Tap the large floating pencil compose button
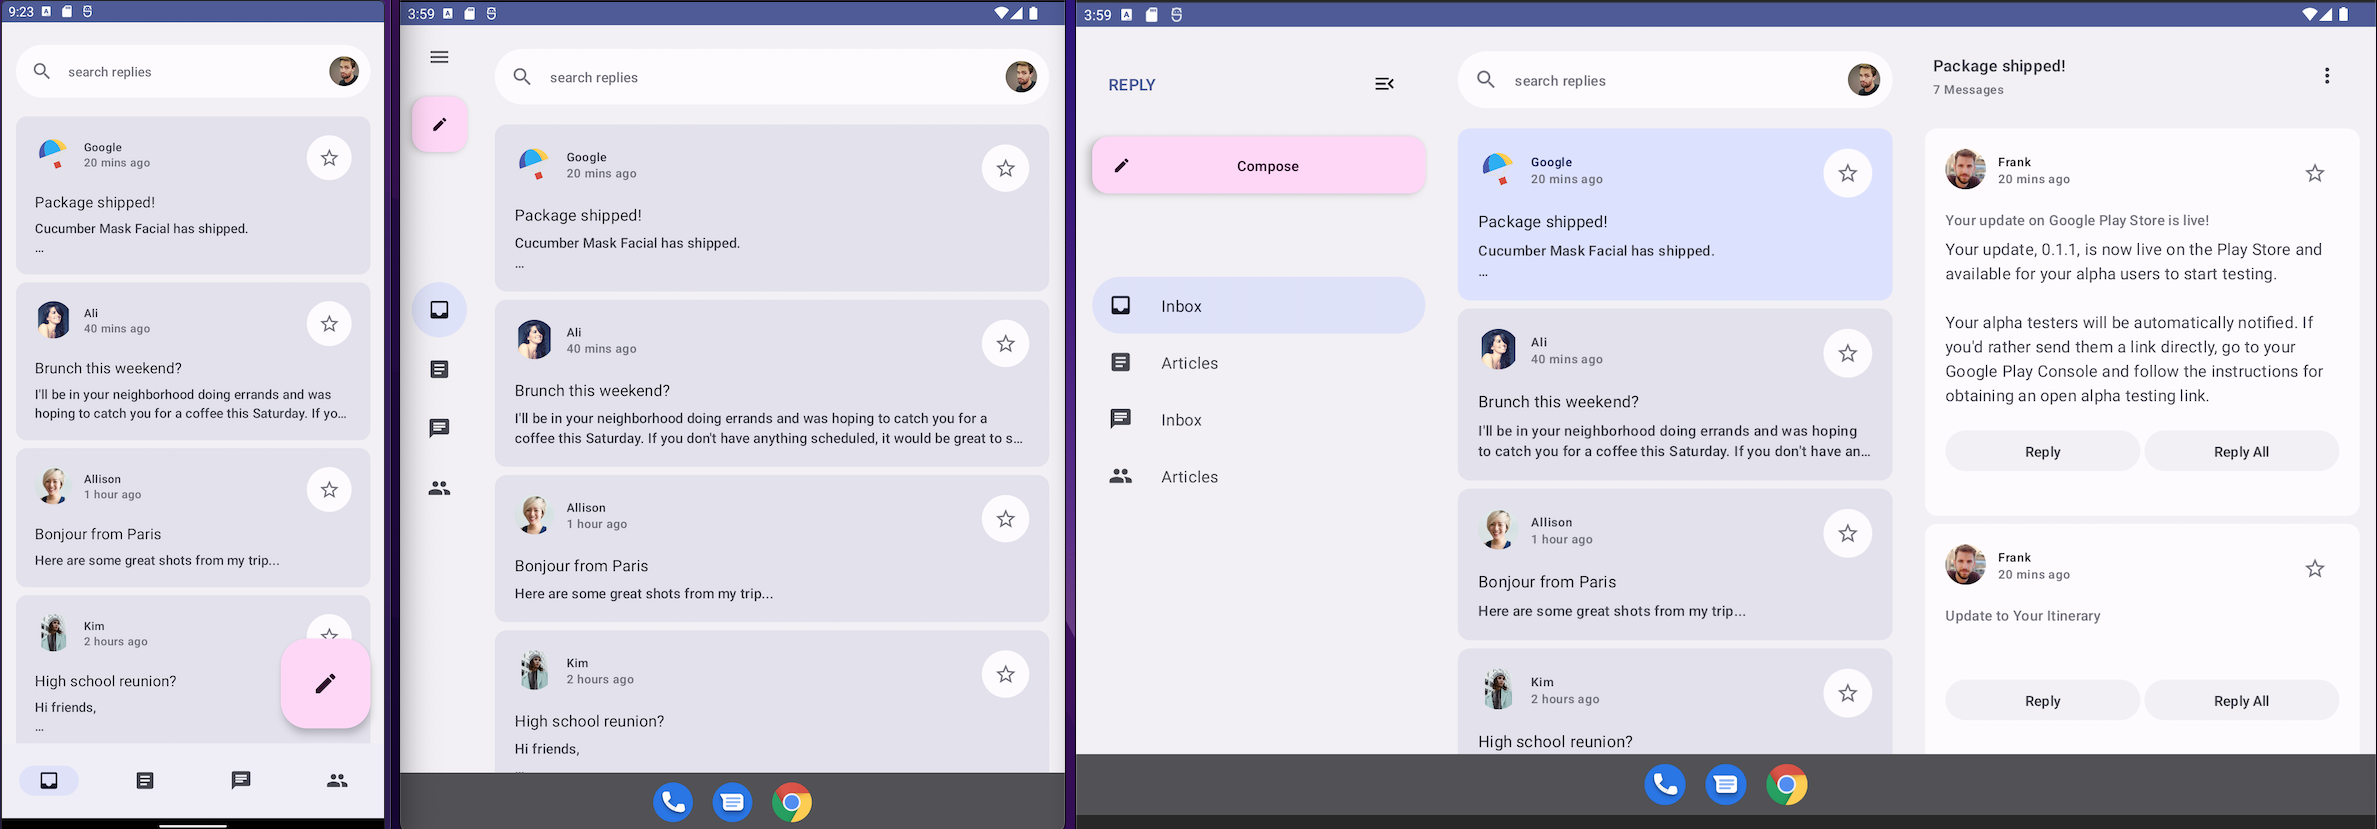The height and width of the screenshot is (829, 2377). click(325, 684)
